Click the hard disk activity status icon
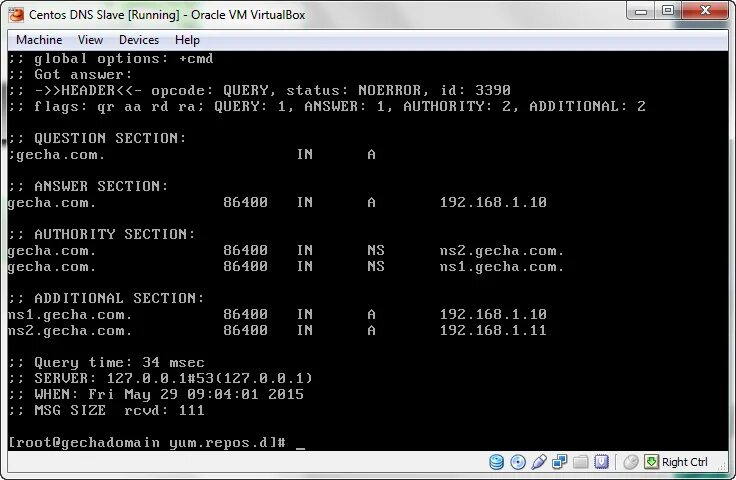The height and width of the screenshot is (480, 736). (x=496, y=462)
